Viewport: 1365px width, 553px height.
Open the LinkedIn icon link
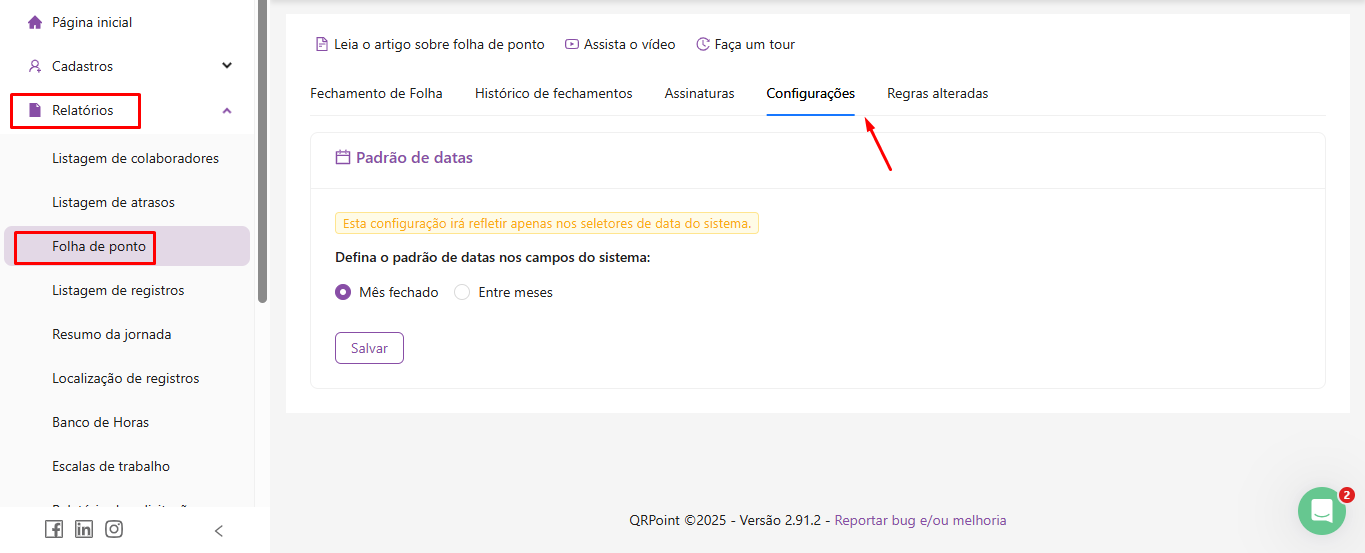pyautogui.click(x=84, y=530)
